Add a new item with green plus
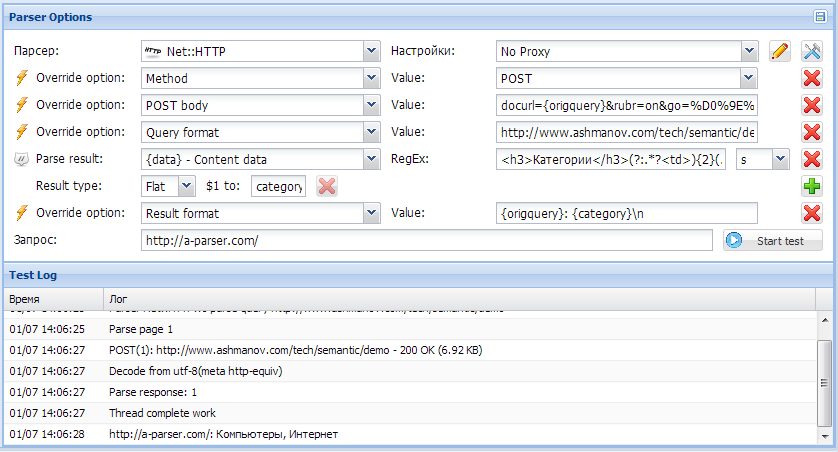The image size is (838, 452). point(812,186)
